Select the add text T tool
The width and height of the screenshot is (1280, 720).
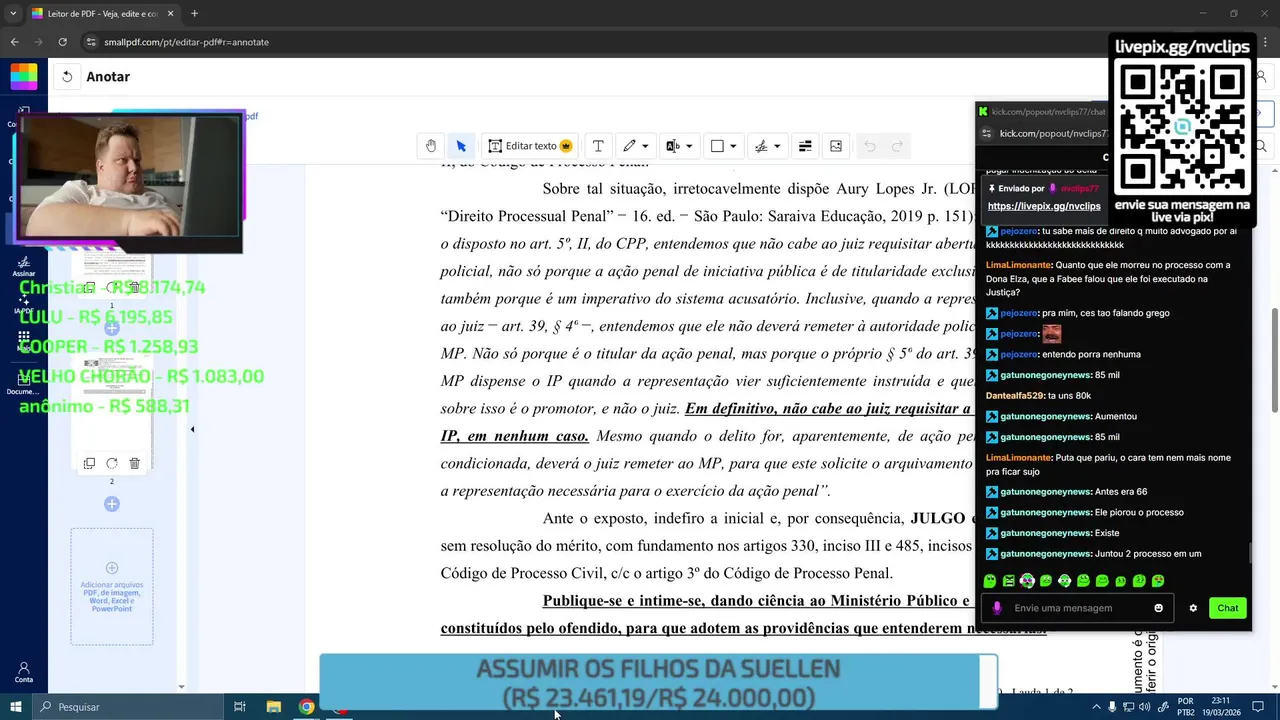tap(598, 146)
